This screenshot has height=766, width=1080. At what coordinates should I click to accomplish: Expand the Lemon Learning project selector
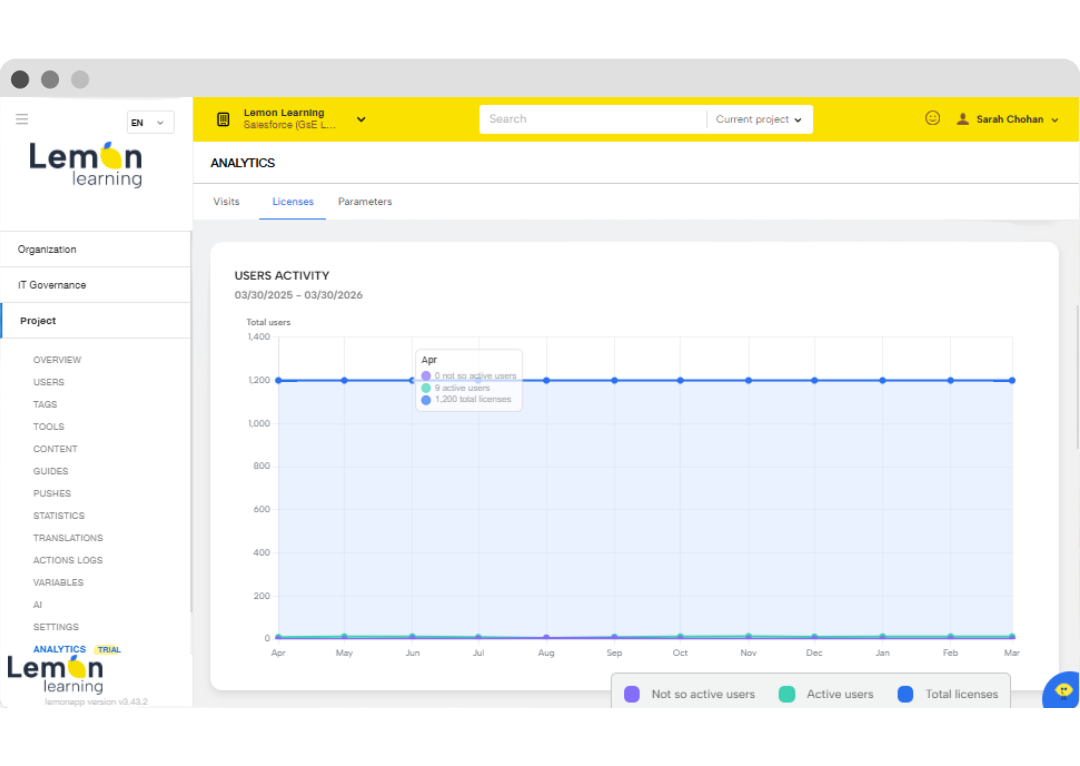click(x=361, y=120)
